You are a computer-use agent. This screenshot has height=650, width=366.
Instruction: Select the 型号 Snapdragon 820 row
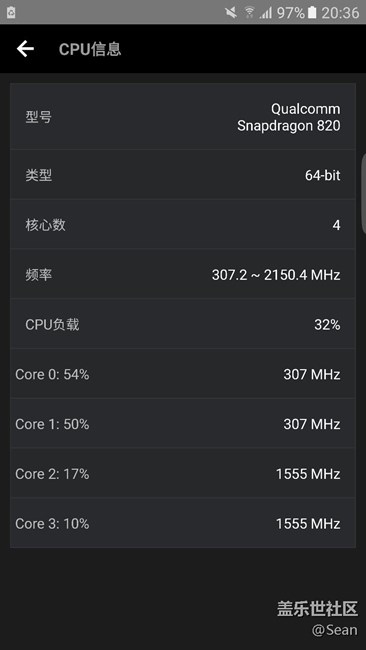click(x=183, y=116)
